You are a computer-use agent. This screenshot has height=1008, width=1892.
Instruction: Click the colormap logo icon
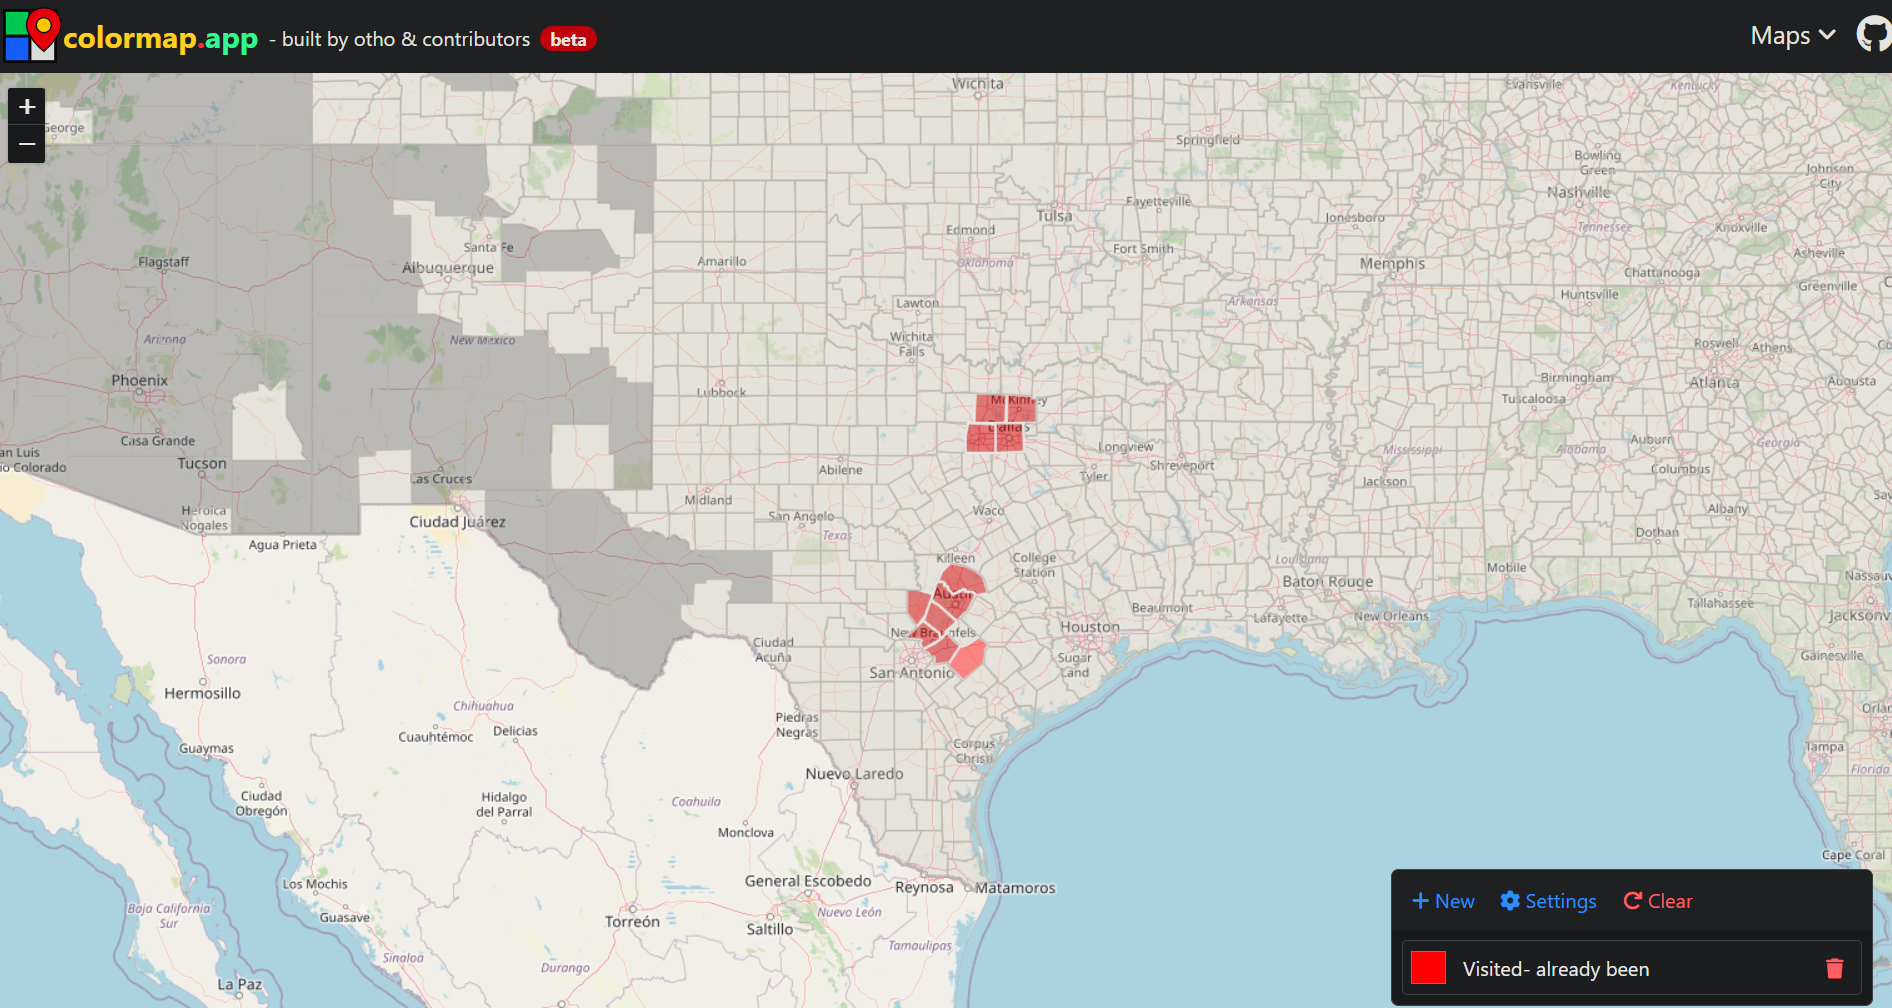tap(31, 35)
